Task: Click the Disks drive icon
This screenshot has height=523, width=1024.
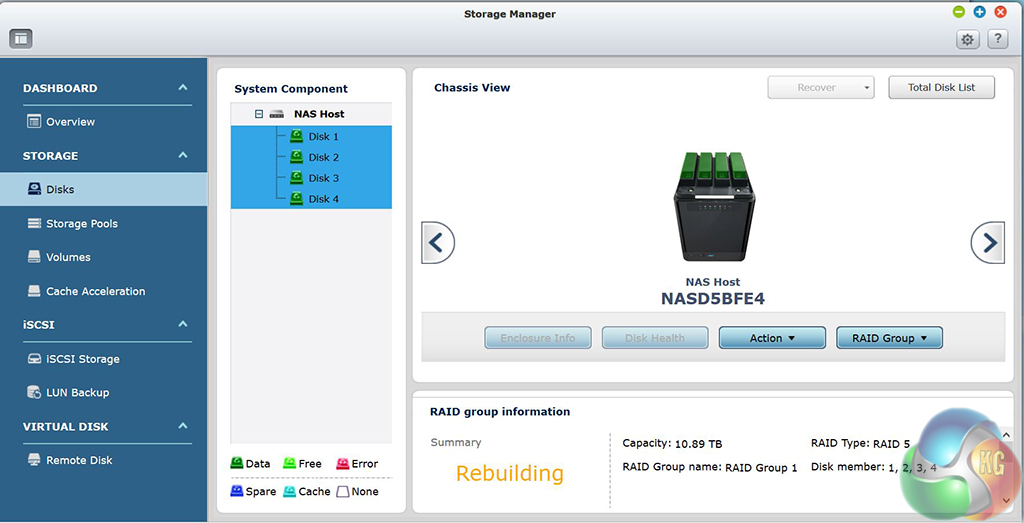Action: (34, 189)
